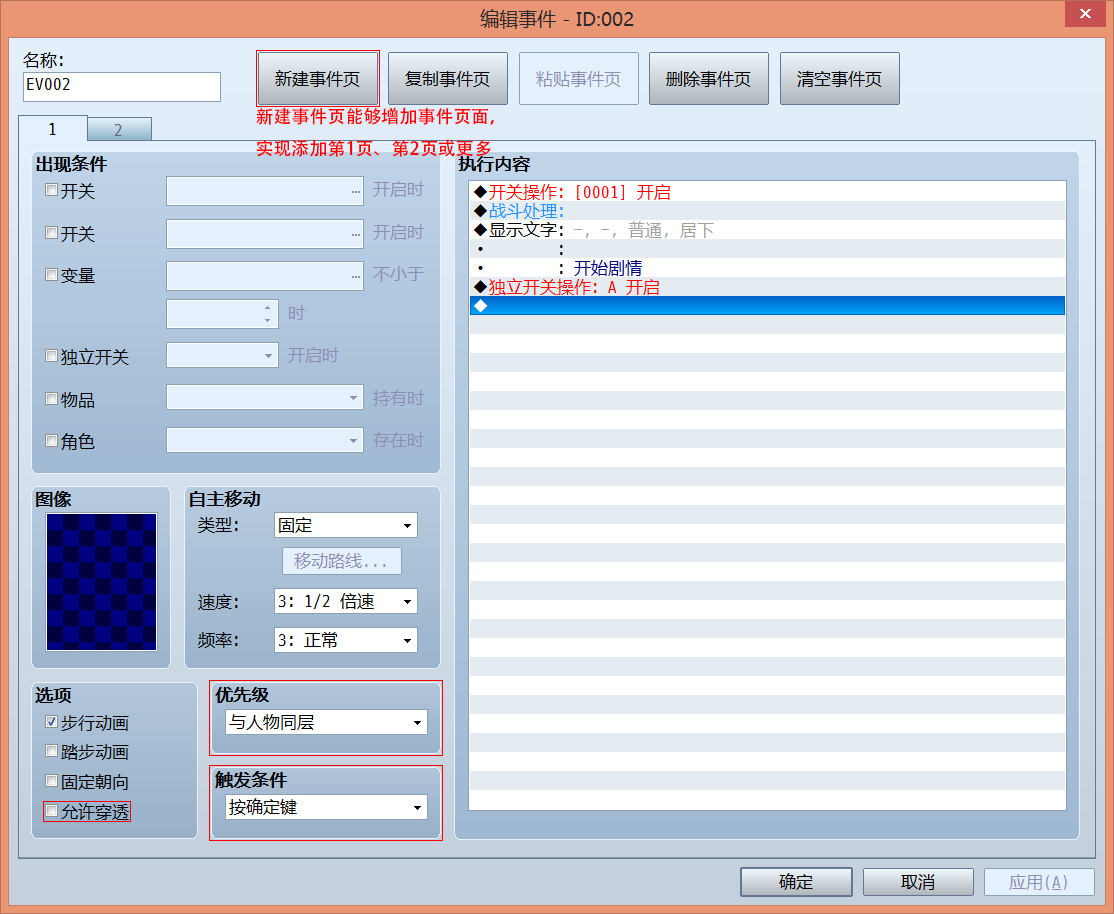Screen dimensions: 1114x914
Task: Enable the second 开关 condition checkbox
Action: coord(51,232)
